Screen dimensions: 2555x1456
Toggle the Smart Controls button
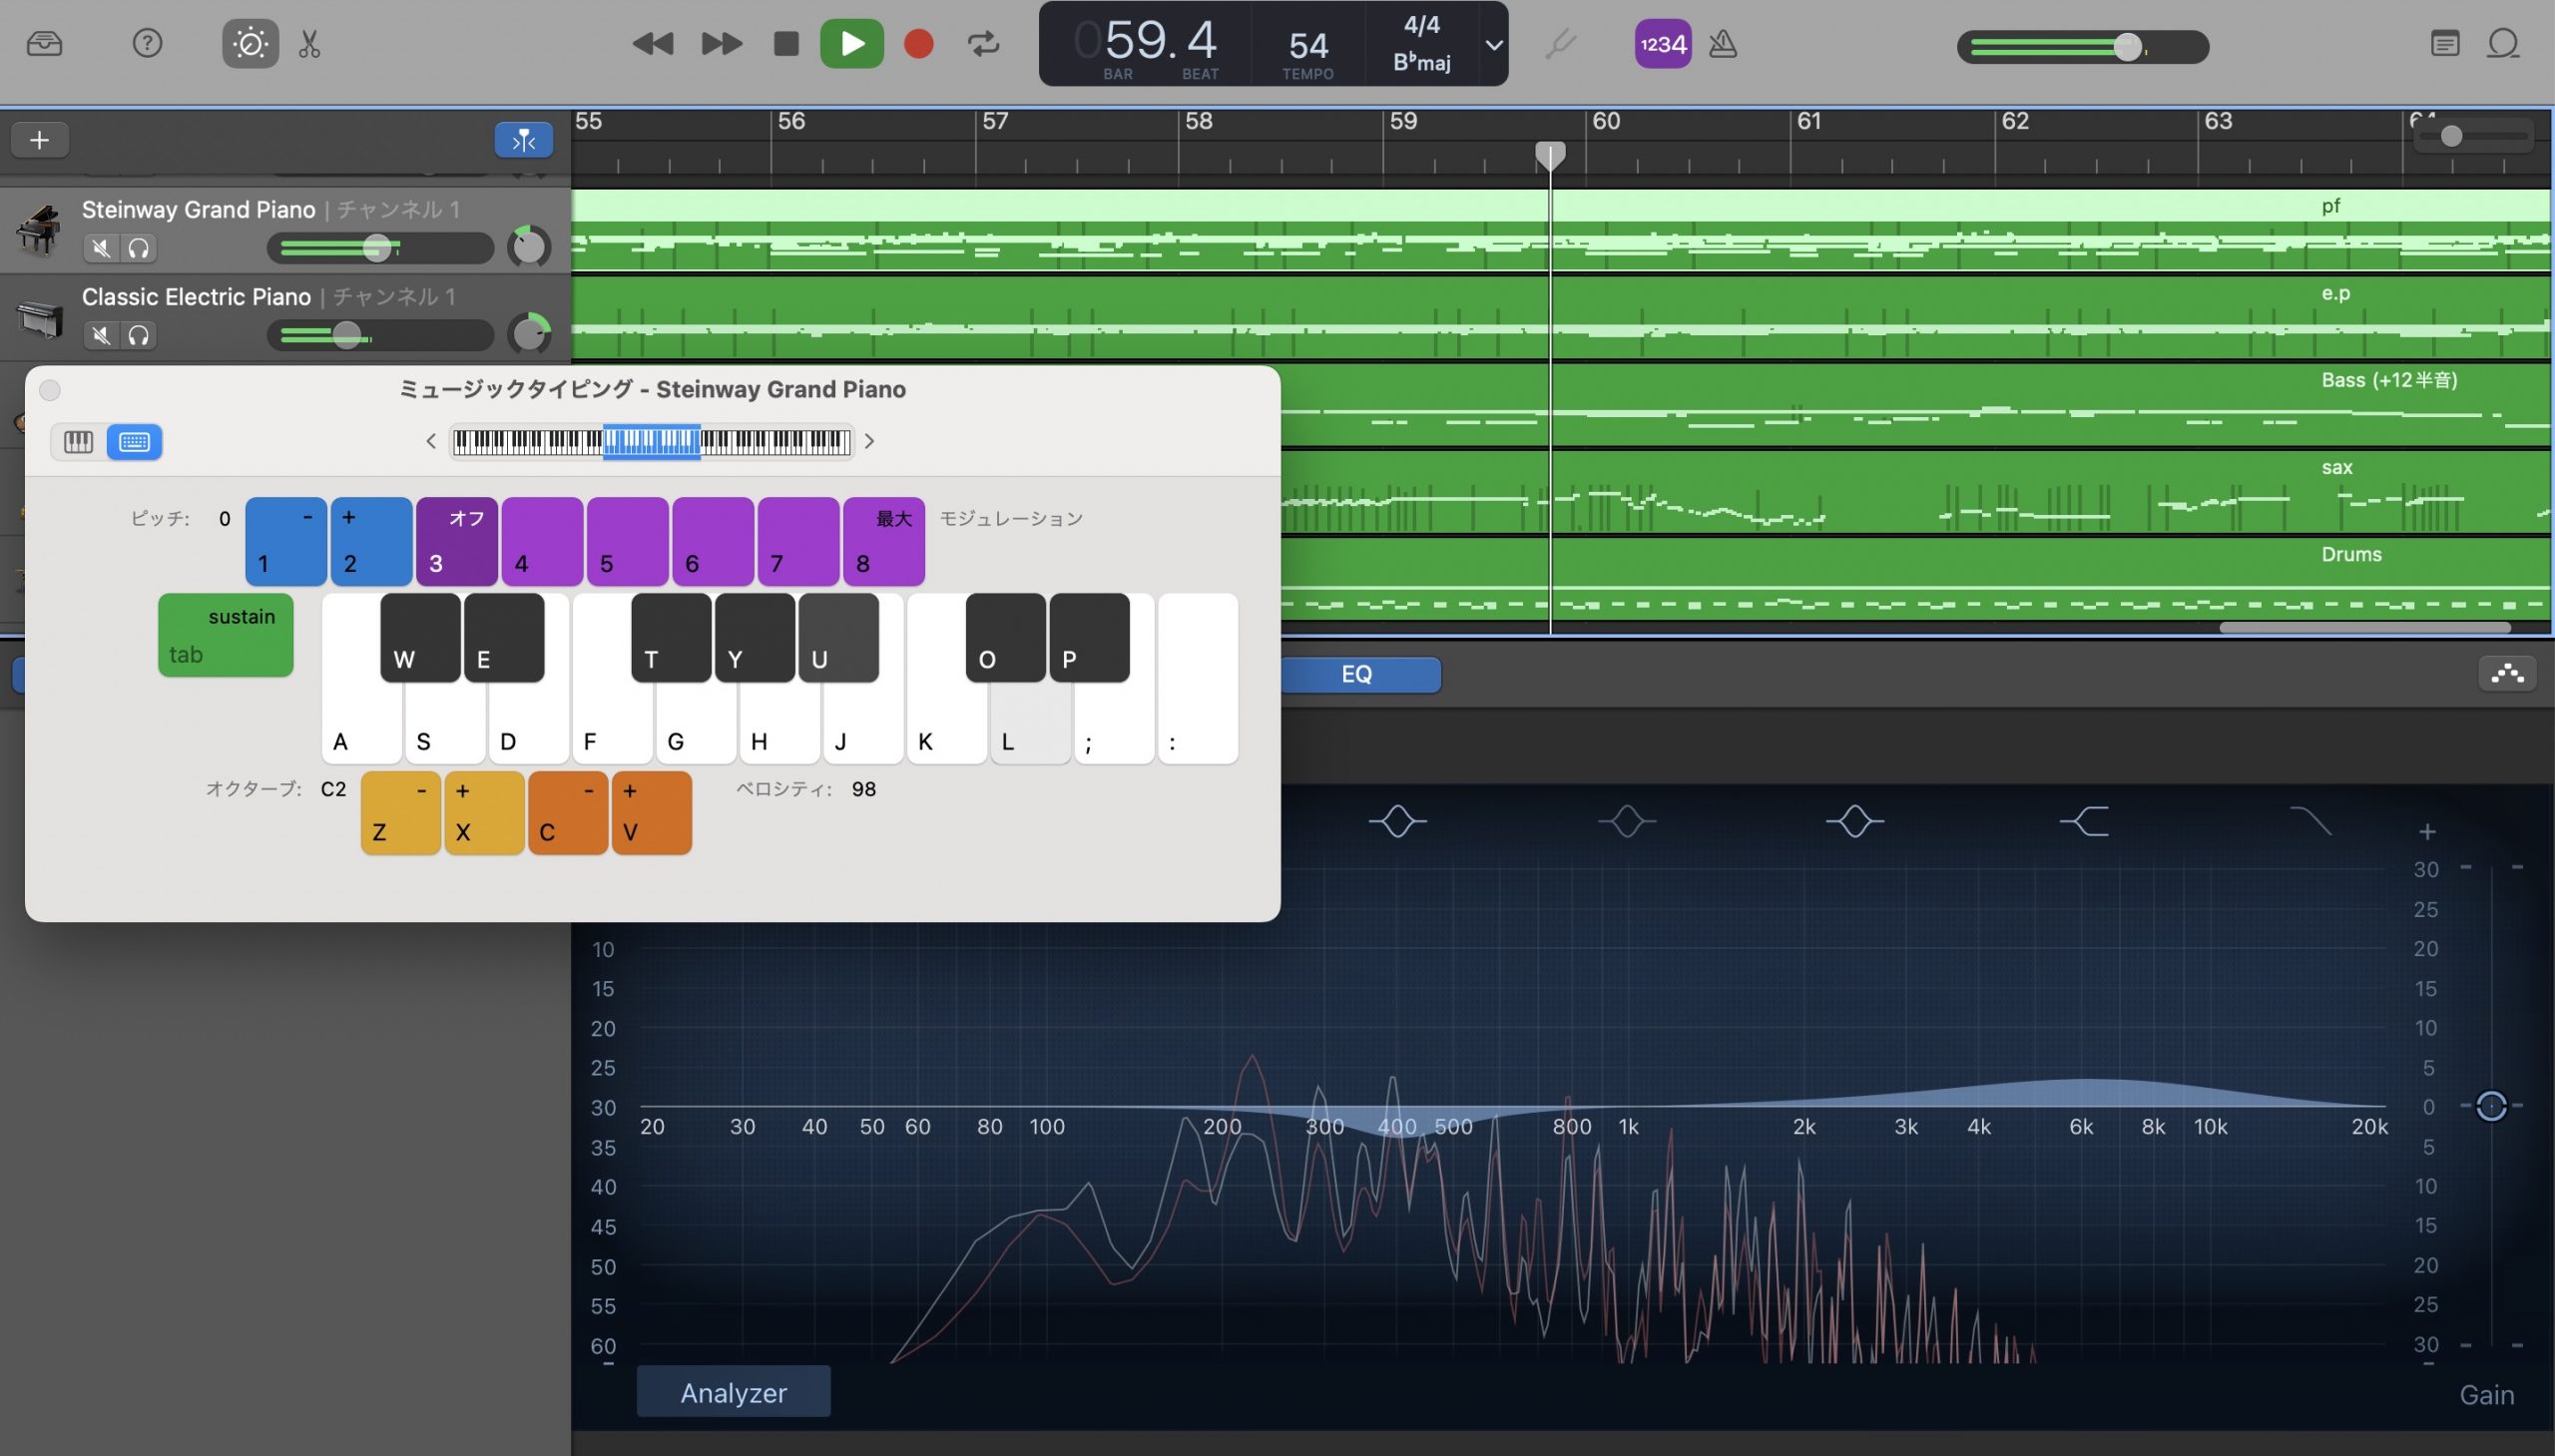(x=250, y=43)
